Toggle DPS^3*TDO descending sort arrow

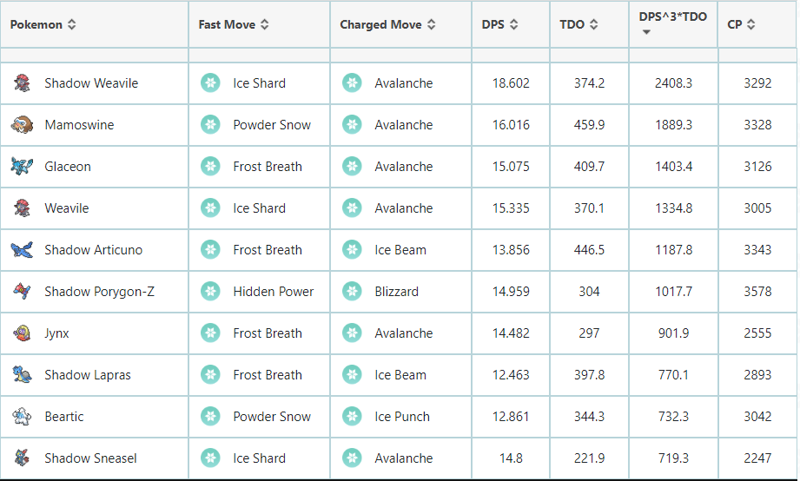click(x=646, y=32)
